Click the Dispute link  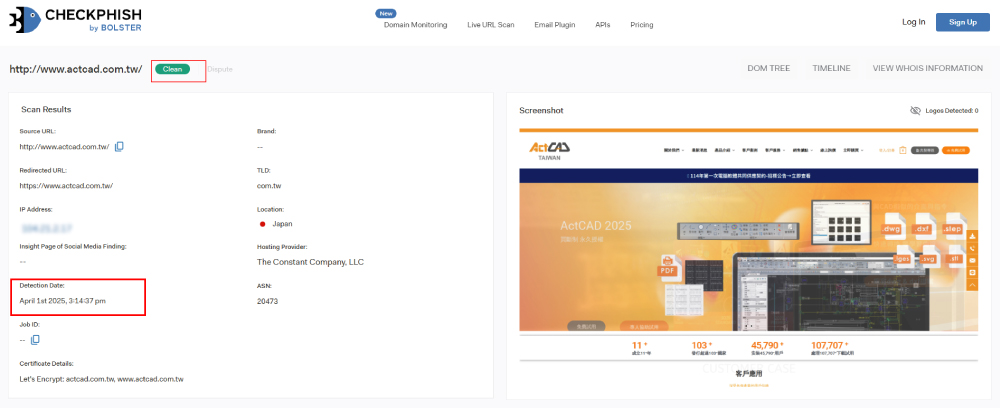[x=220, y=69]
